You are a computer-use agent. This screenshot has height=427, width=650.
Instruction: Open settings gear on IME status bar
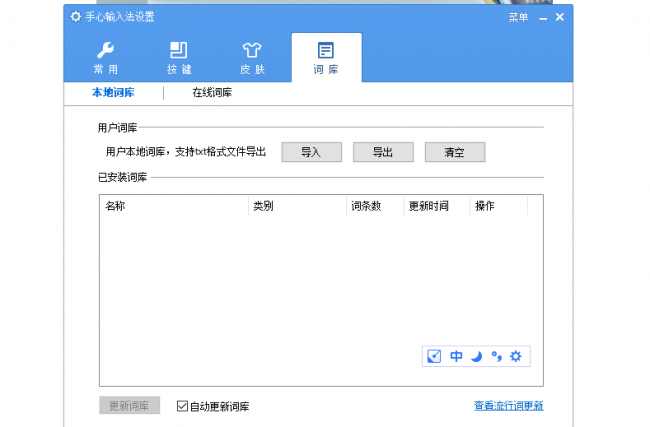tap(516, 356)
